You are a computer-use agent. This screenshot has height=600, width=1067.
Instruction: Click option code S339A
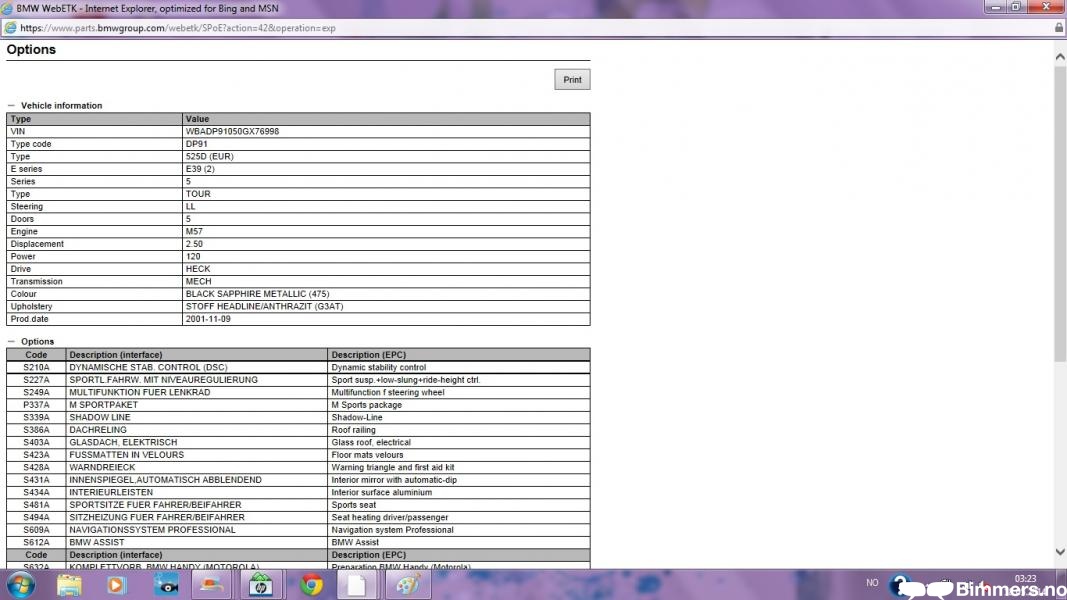[x=36, y=417]
